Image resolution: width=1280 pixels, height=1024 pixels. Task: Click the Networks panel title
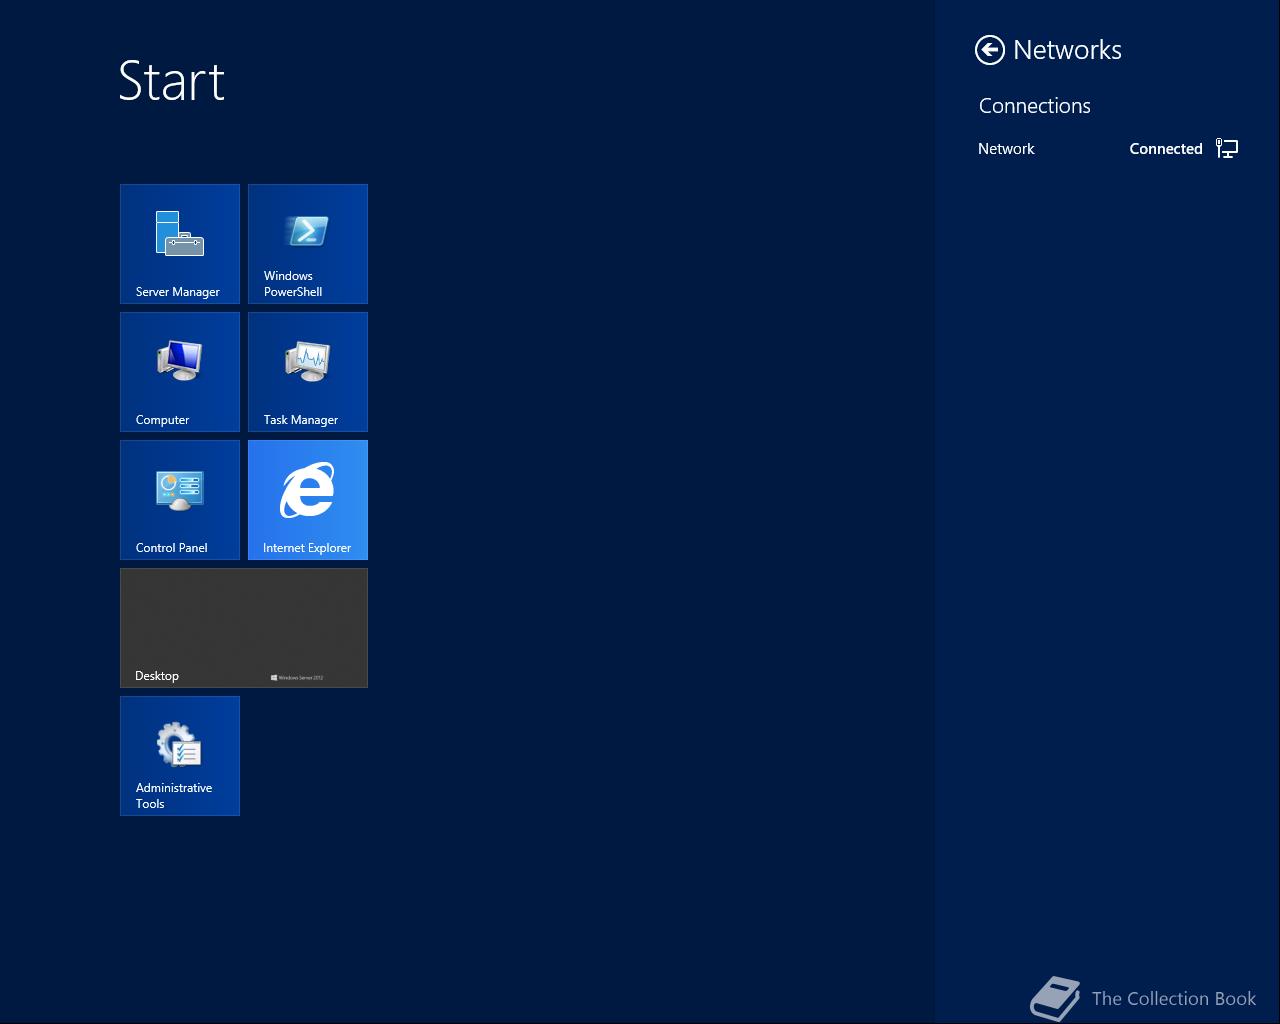(x=1067, y=50)
